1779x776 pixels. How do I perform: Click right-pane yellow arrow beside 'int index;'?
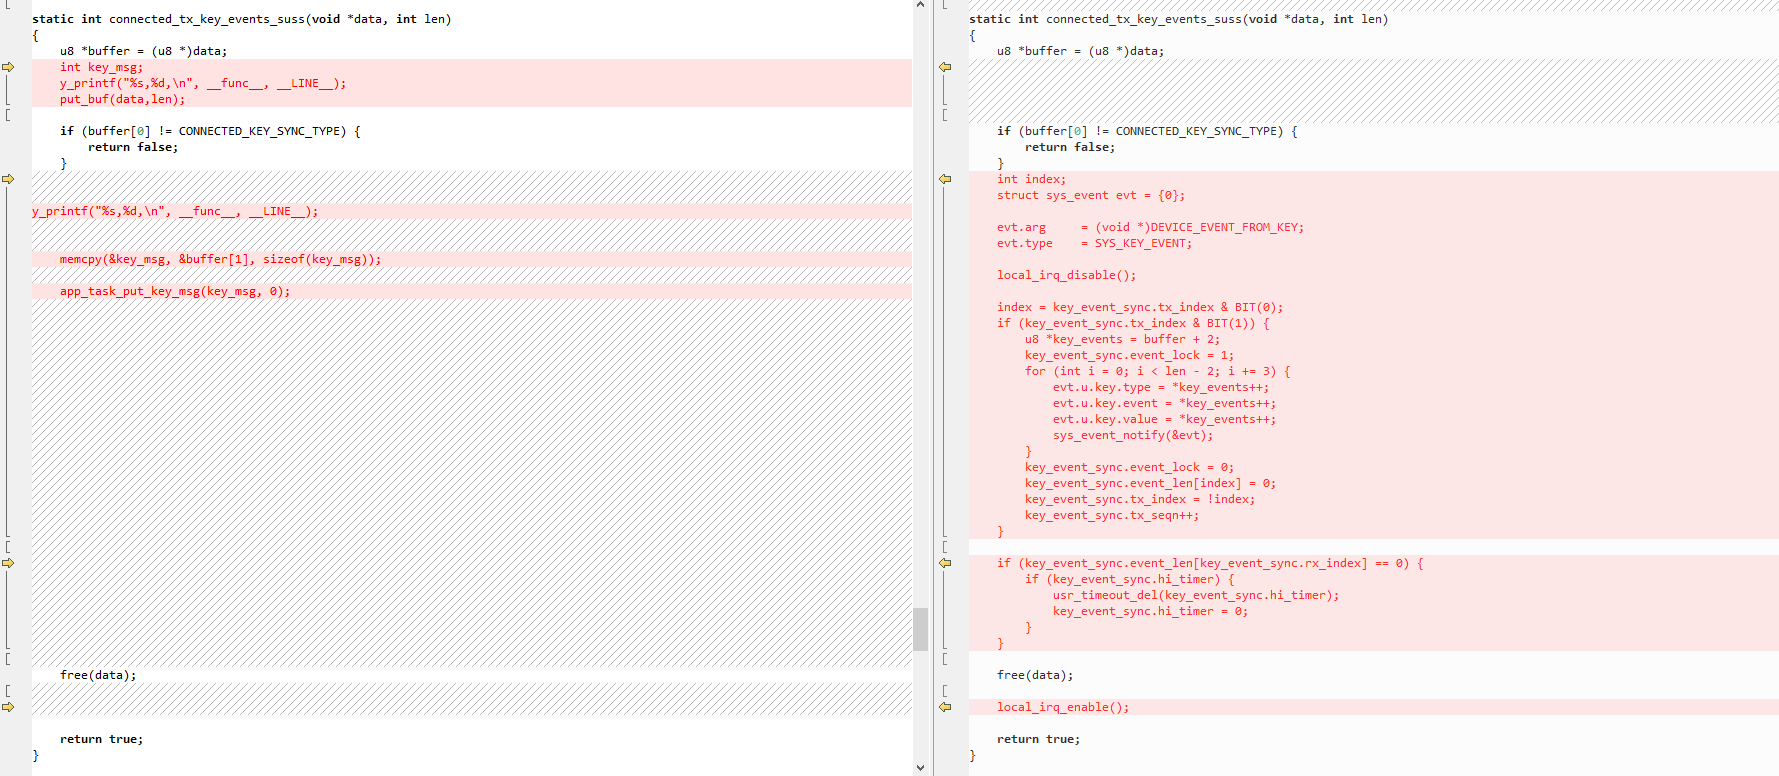tap(945, 179)
